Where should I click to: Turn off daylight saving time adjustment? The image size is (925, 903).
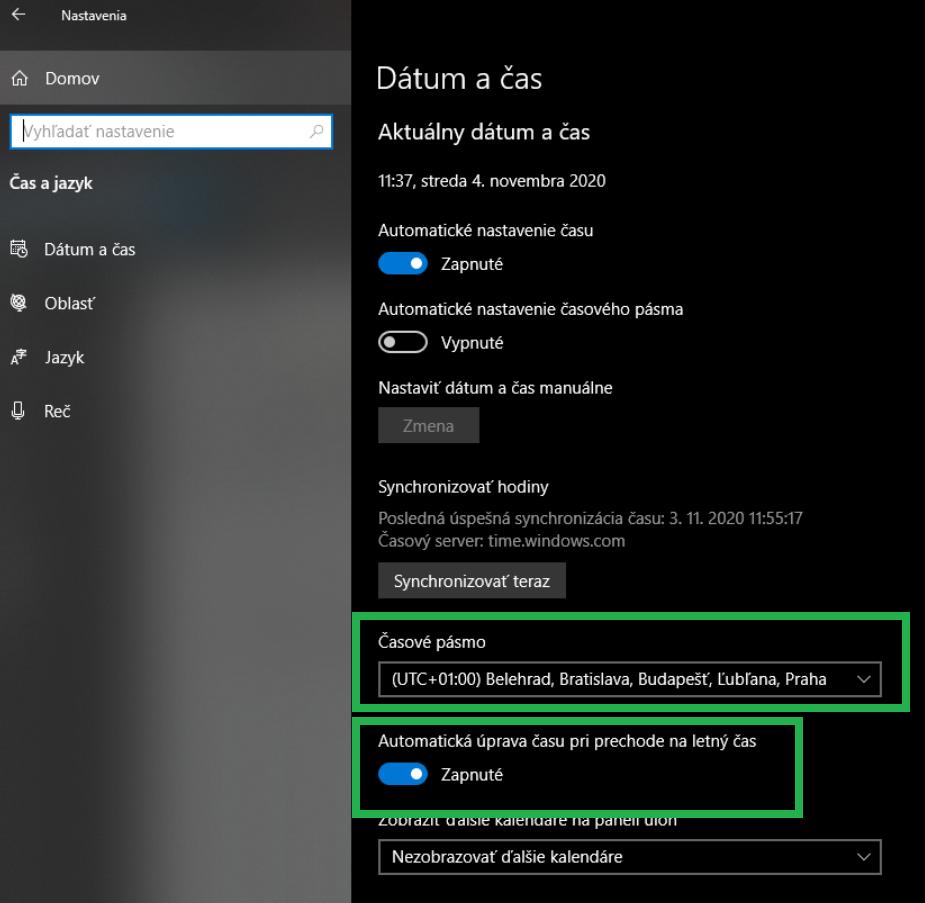click(401, 774)
